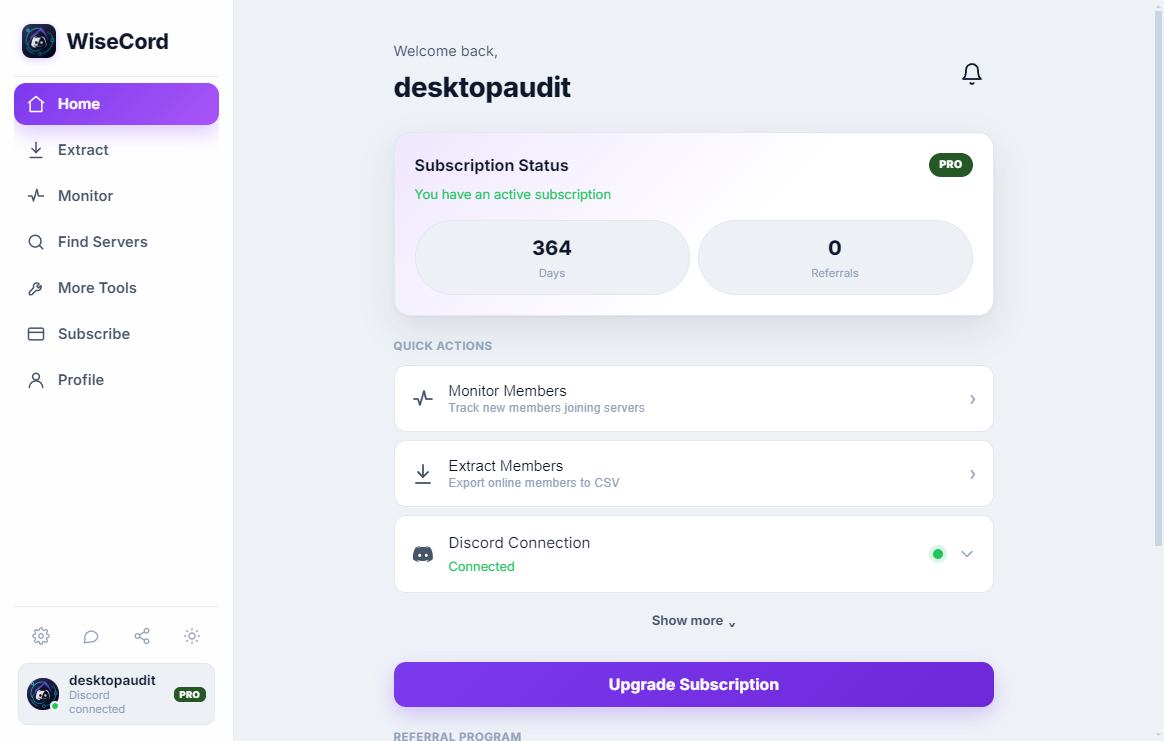
Task: Click the PRO badge in Subscription Status card
Action: tap(950, 165)
